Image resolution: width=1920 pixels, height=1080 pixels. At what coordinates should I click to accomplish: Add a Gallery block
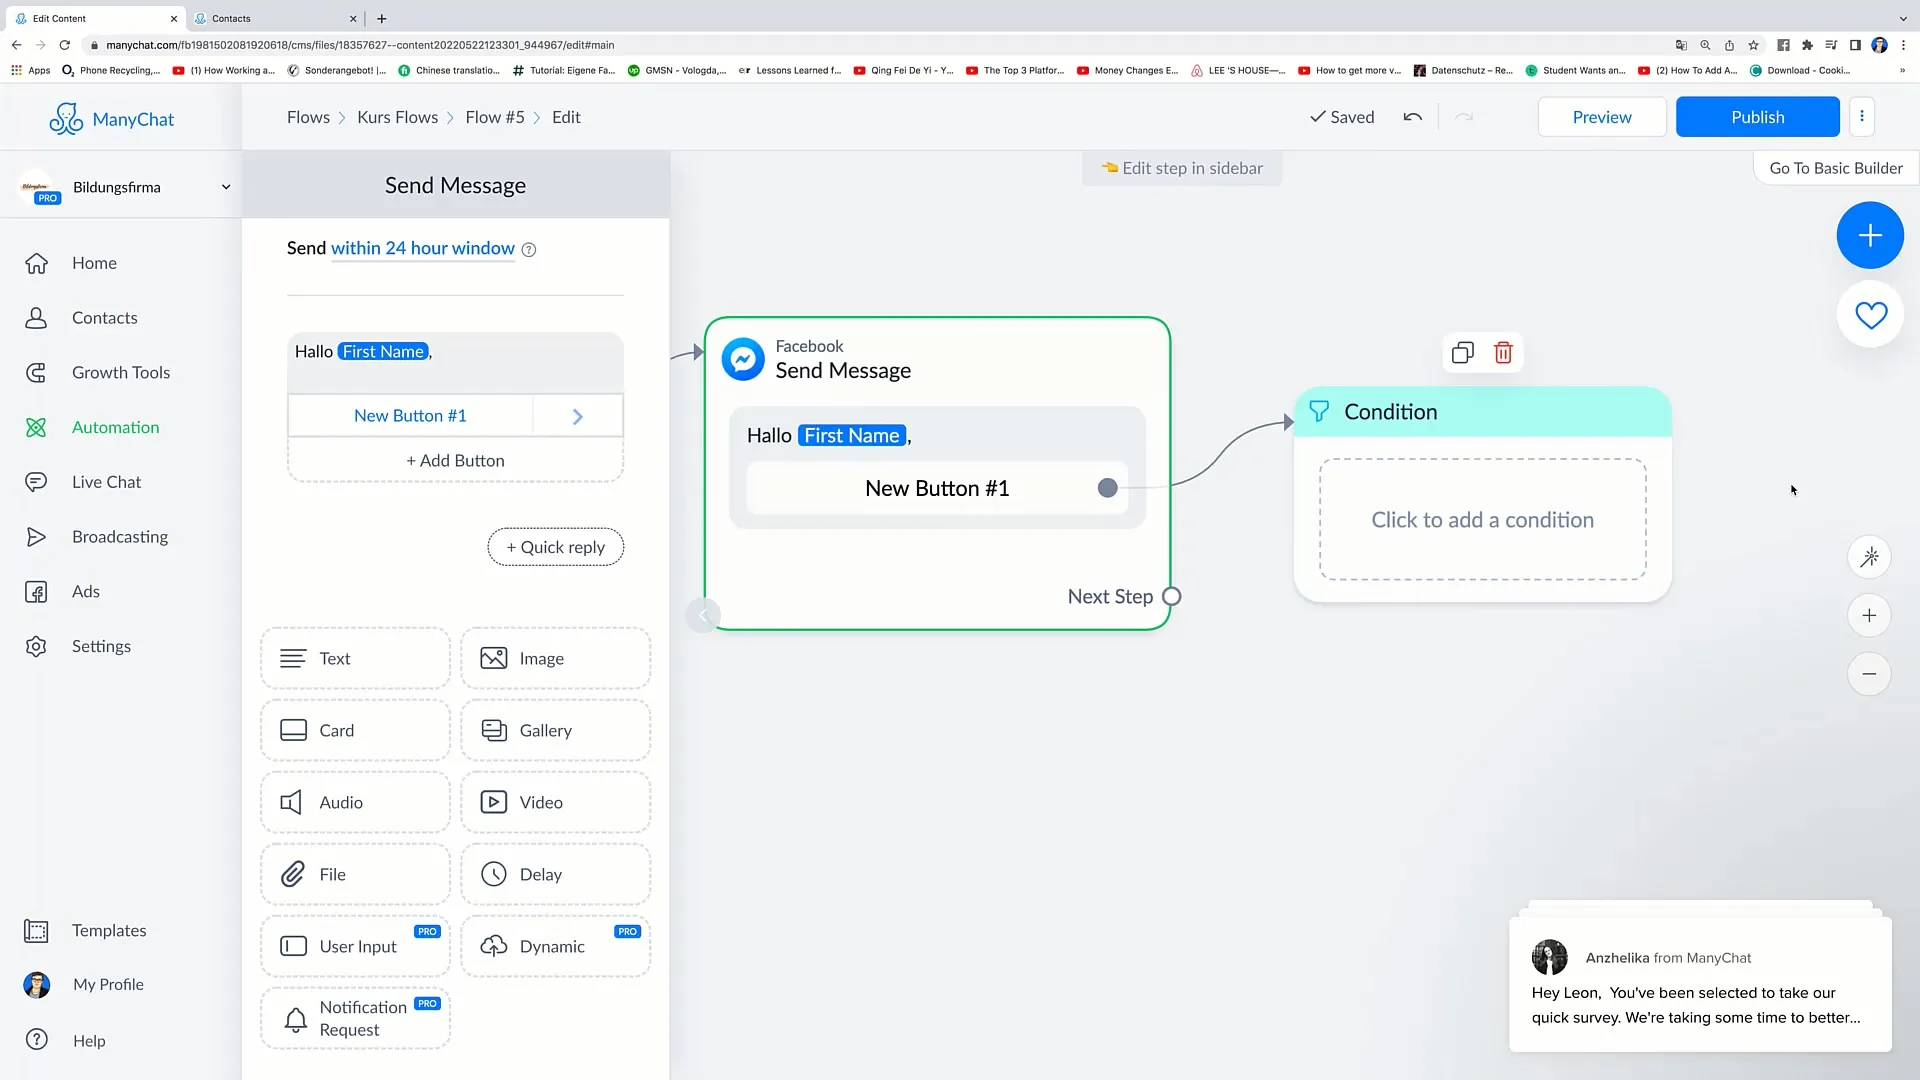point(555,731)
